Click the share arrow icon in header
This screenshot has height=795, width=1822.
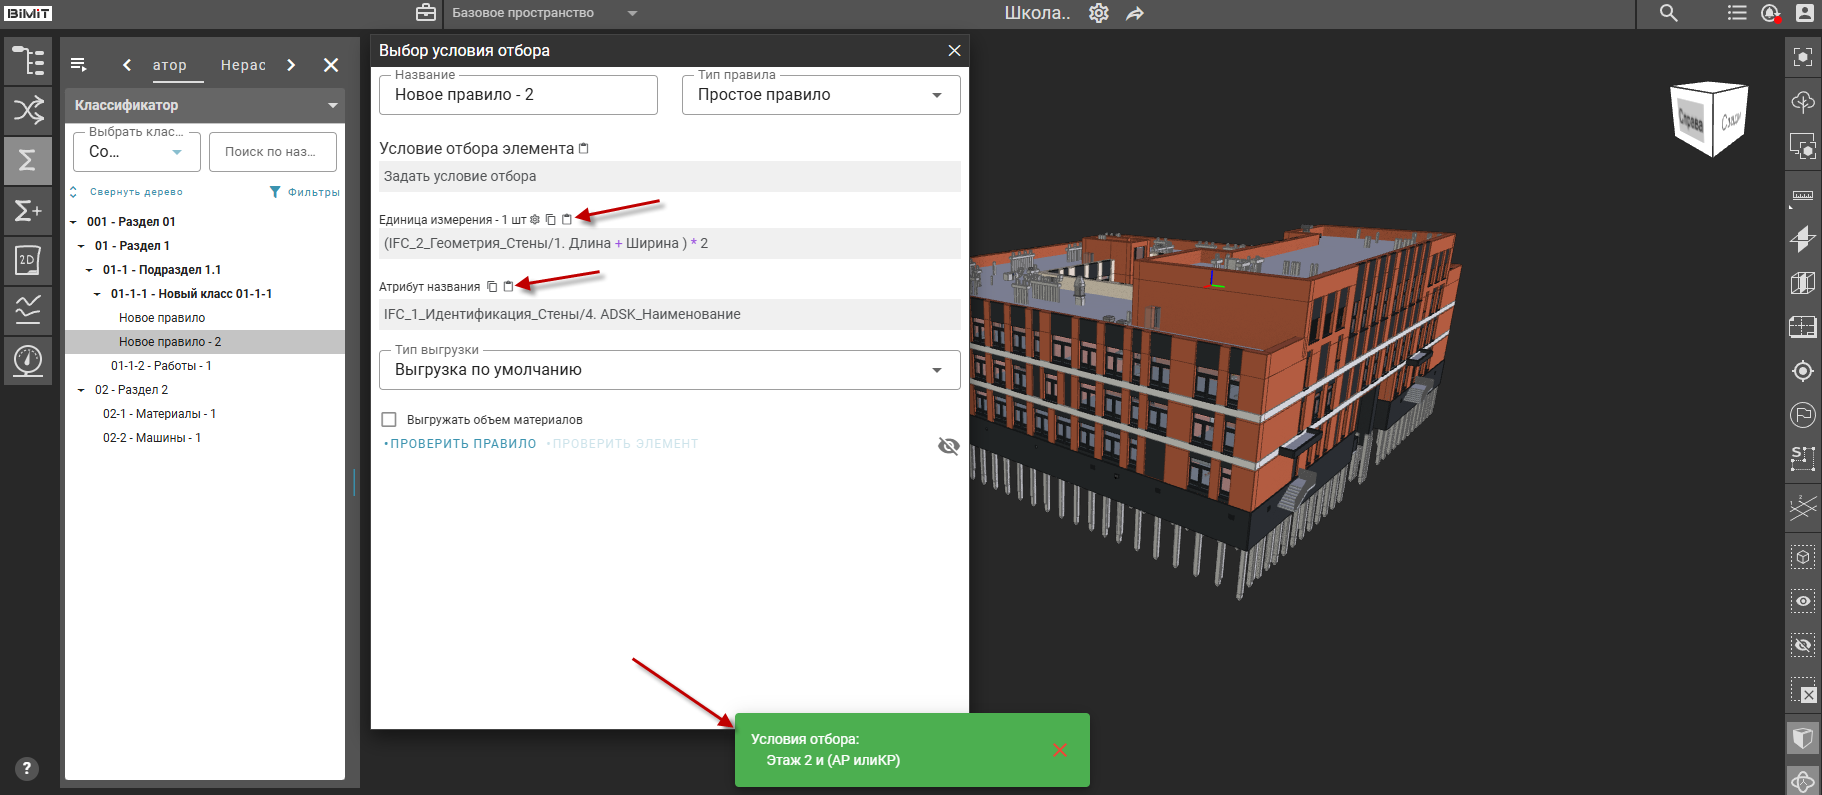[x=1134, y=13]
